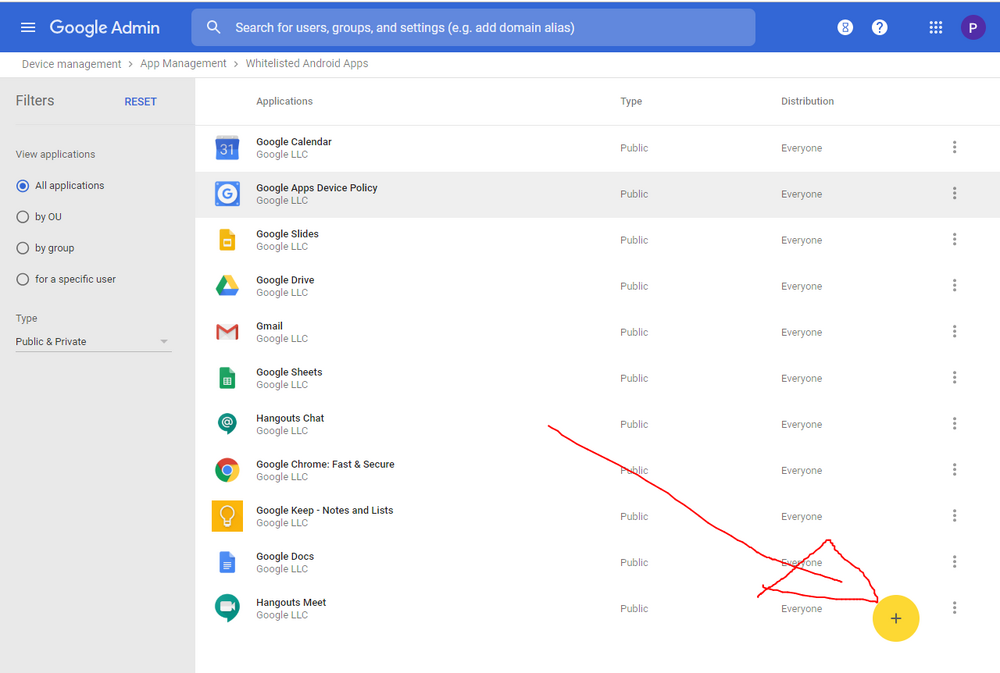Open the Google Sheets app name

tap(290, 372)
